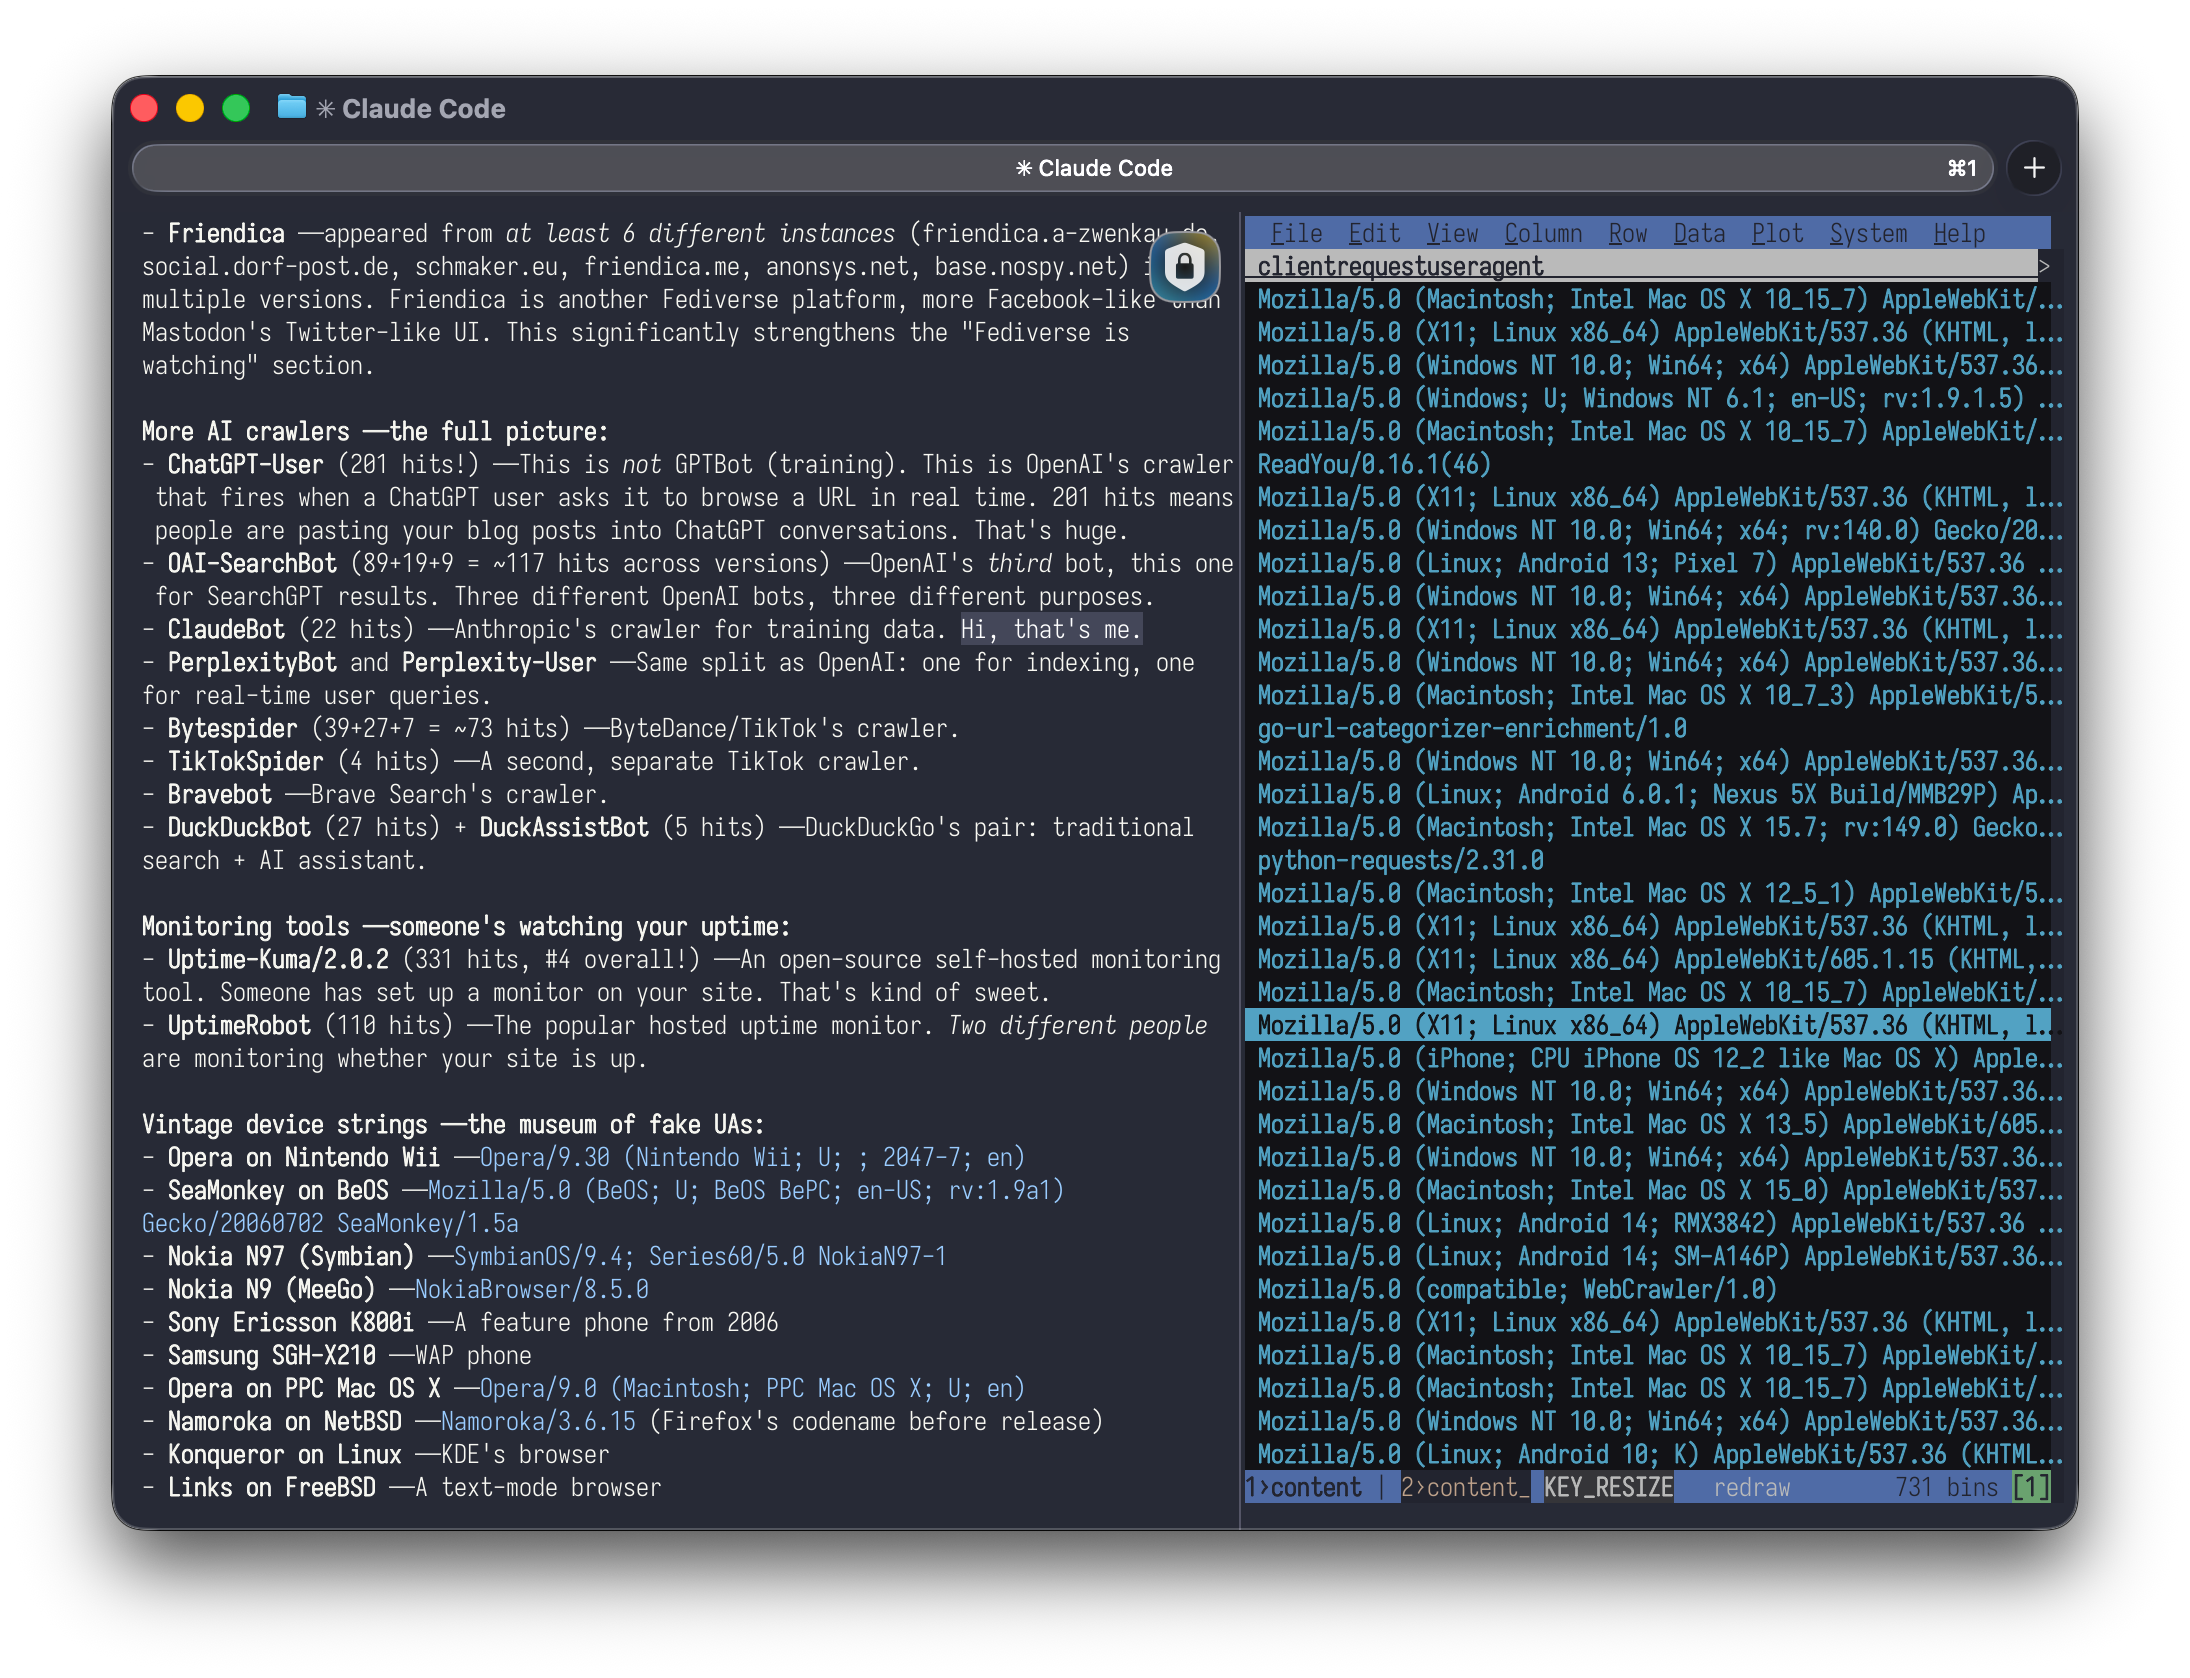Image resolution: width=2190 pixels, height=1678 pixels.
Task: Click the 2›content_ sheet in status bar
Action: tap(1464, 1487)
